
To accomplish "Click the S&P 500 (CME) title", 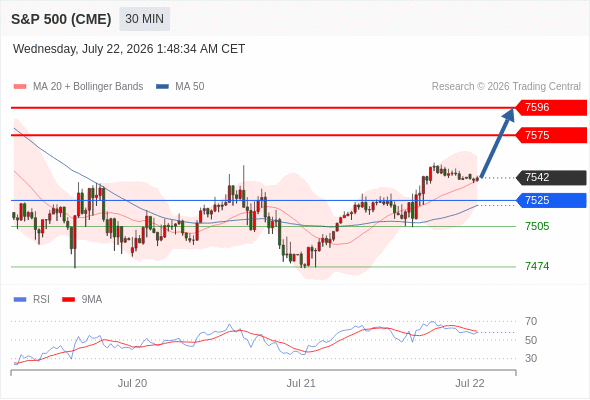I will (x=61, y=19).
